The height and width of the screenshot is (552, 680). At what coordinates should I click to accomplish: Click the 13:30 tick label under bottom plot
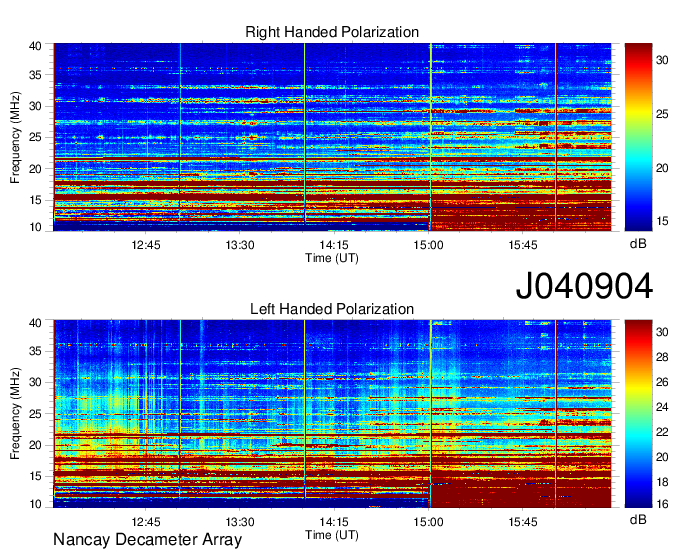pos(240,522)
